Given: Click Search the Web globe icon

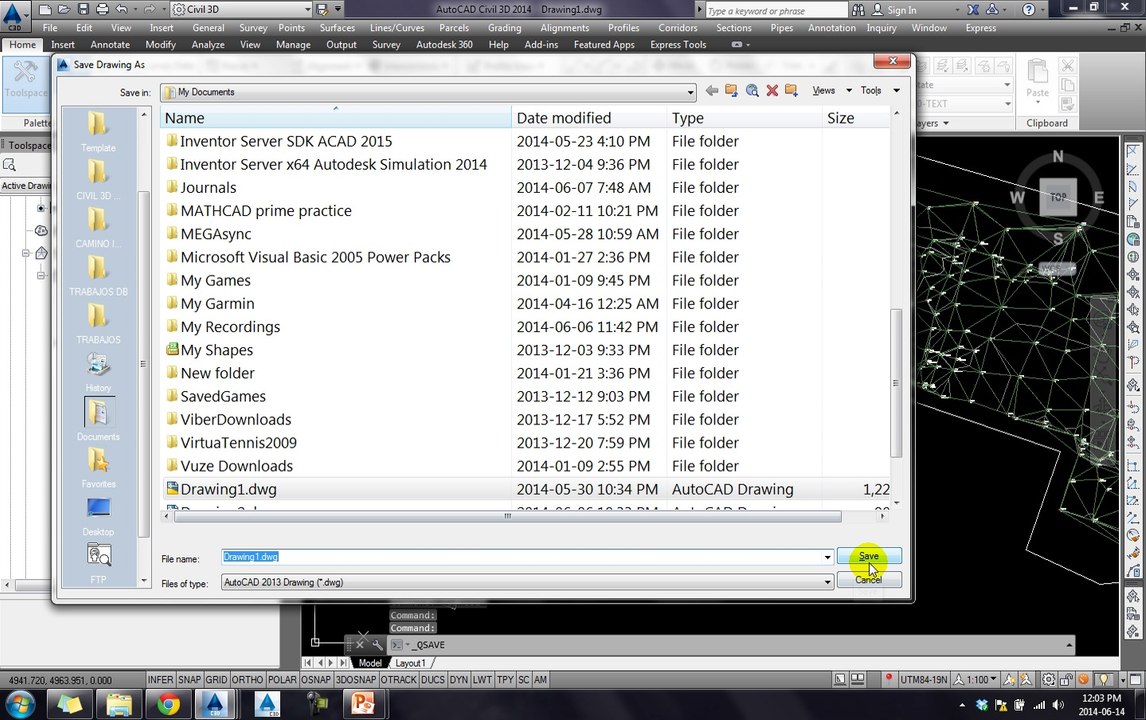Looking at the screenshot, I should point(752,91).
